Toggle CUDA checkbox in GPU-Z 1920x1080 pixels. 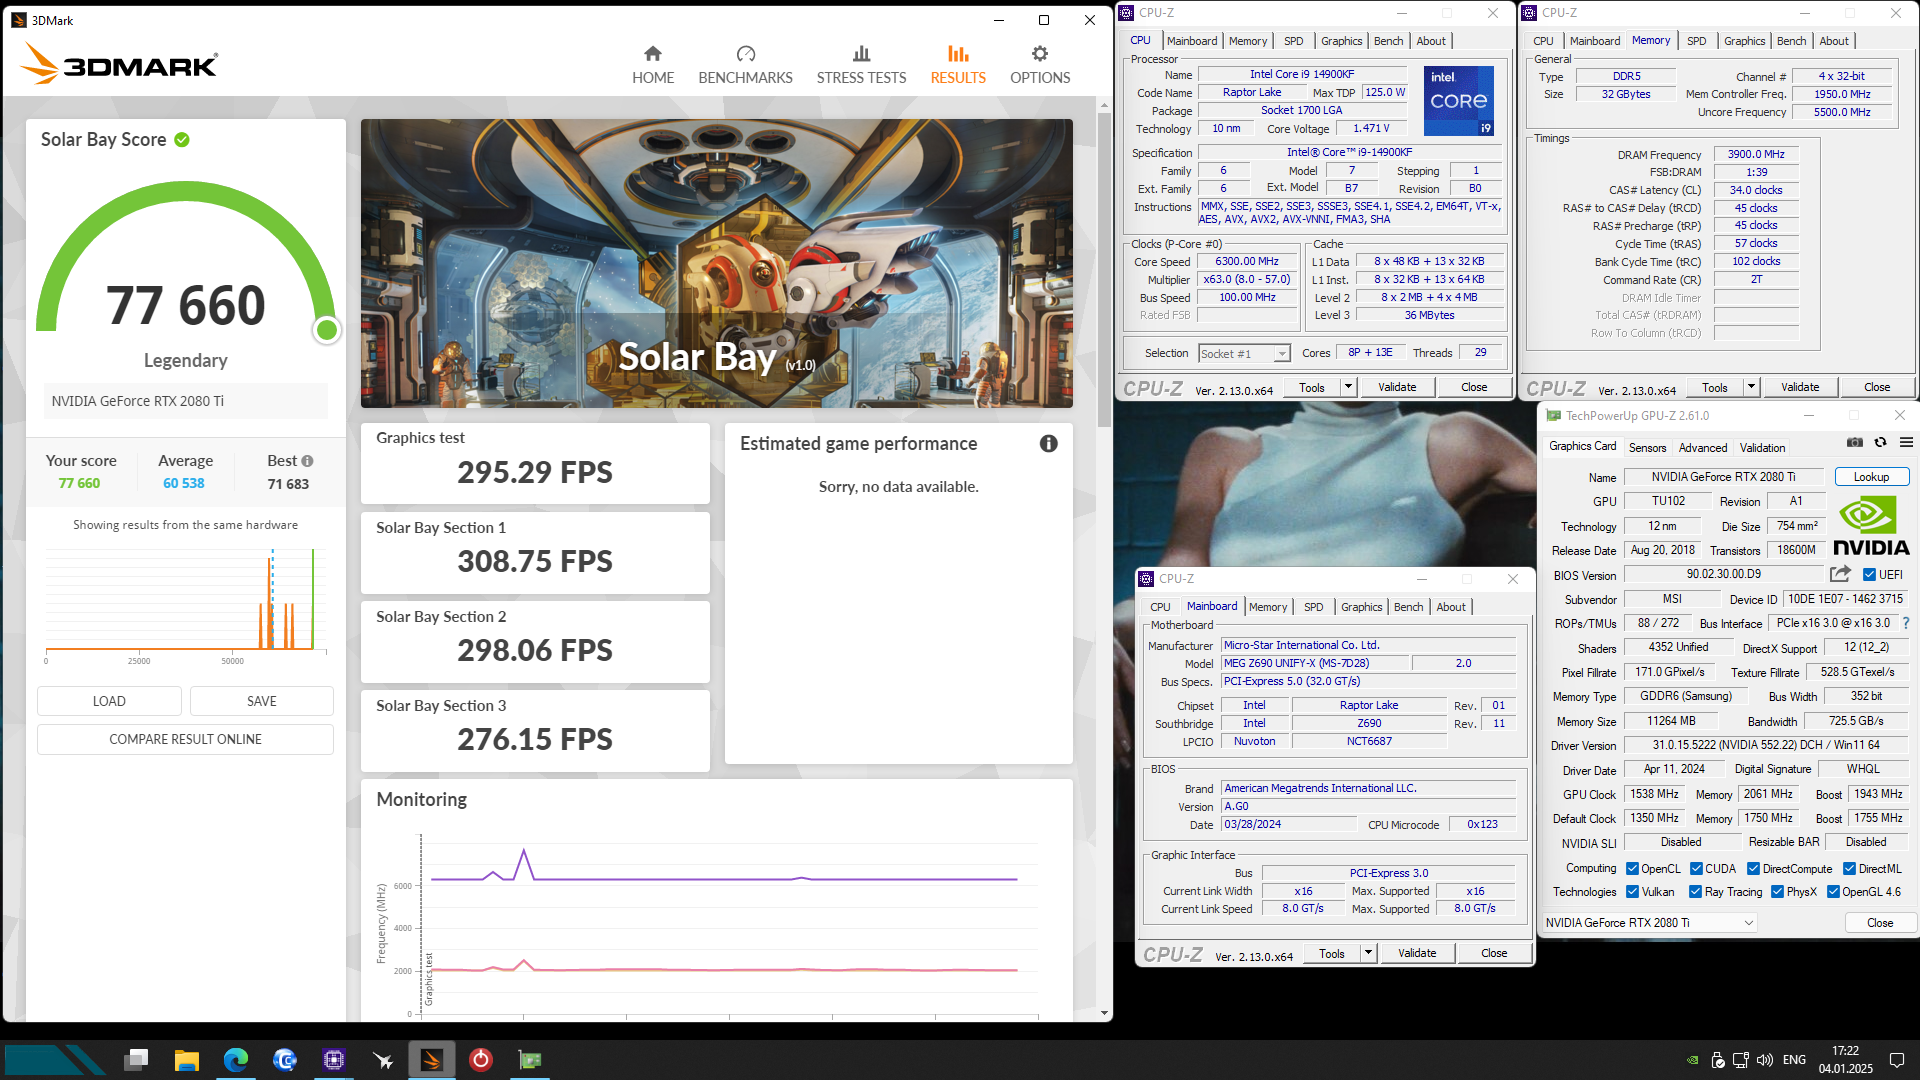[x=1696, y=869]
